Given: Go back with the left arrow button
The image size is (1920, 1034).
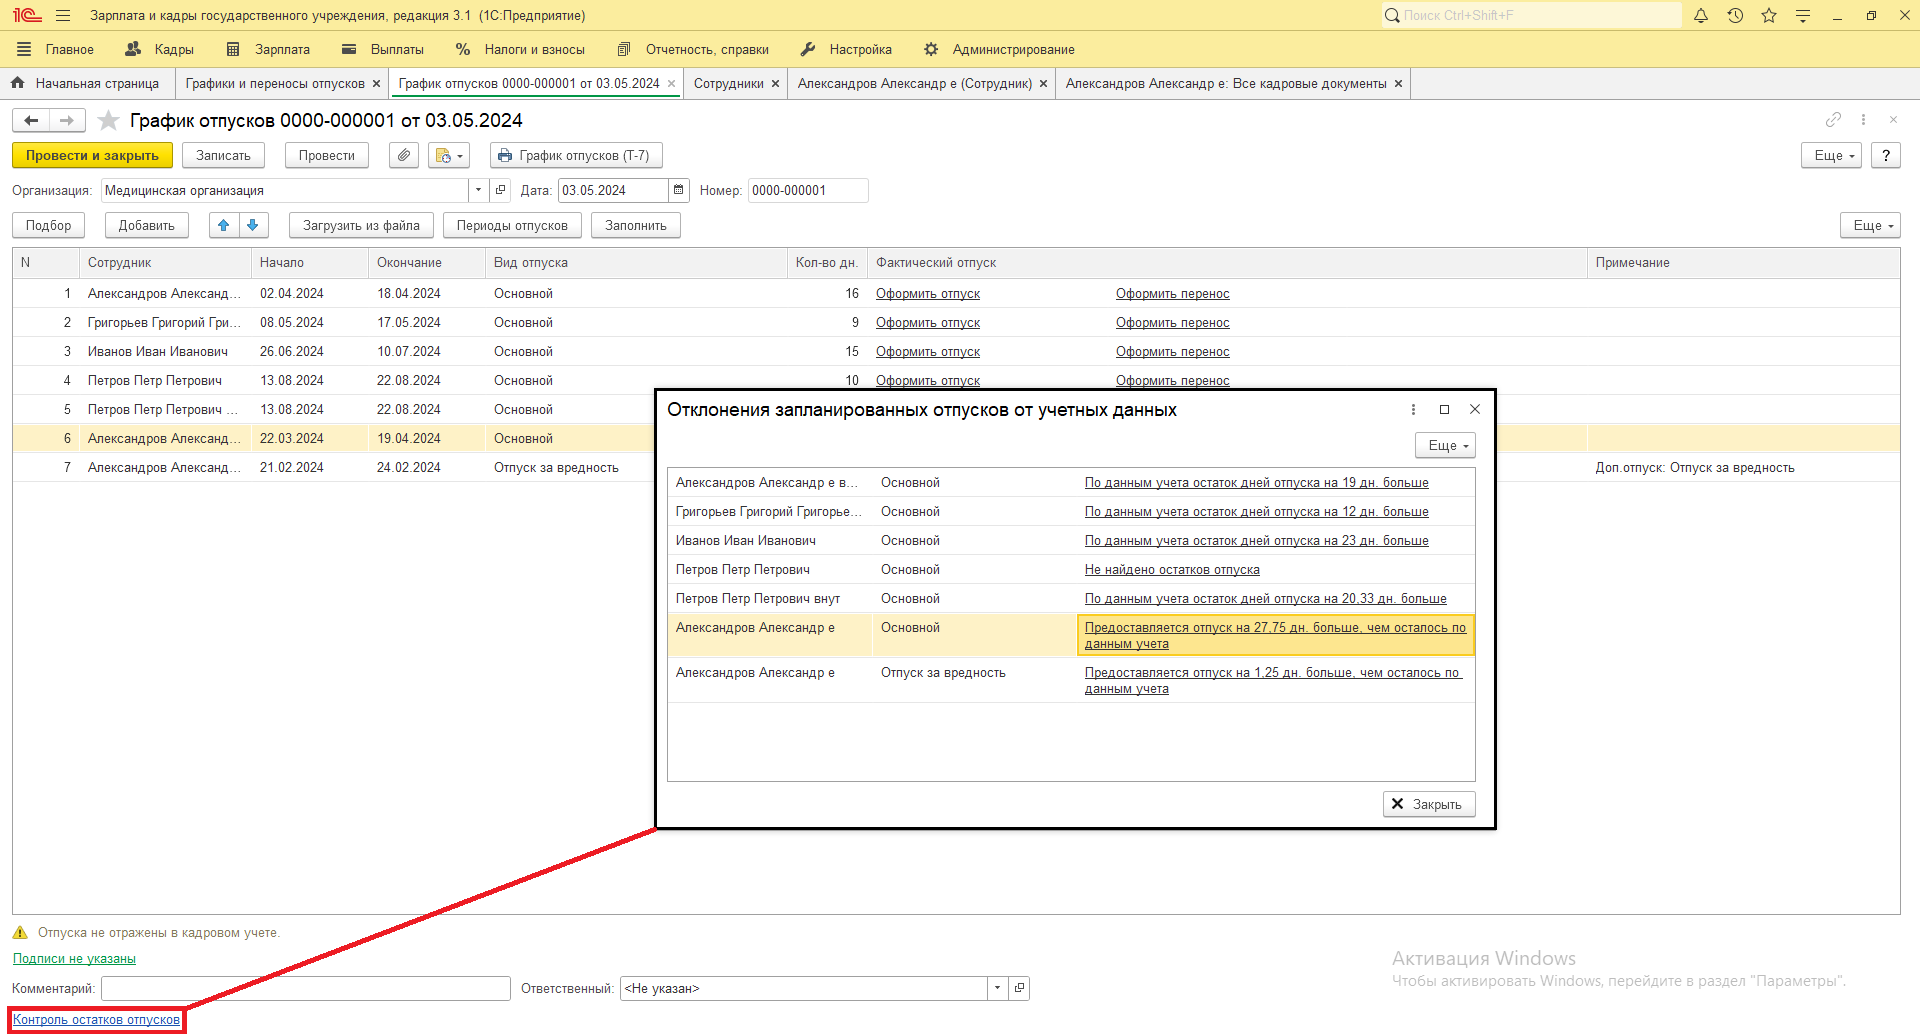Looking at the screenshot, I should pyautogui.click(x=31, y=121).
